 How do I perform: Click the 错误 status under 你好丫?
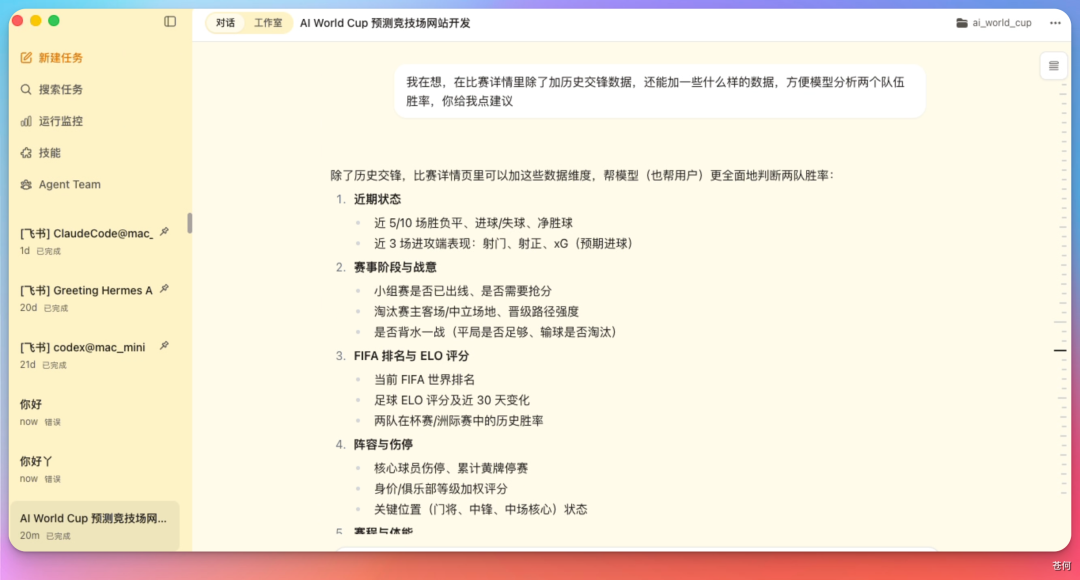click(x=53, y=479)
